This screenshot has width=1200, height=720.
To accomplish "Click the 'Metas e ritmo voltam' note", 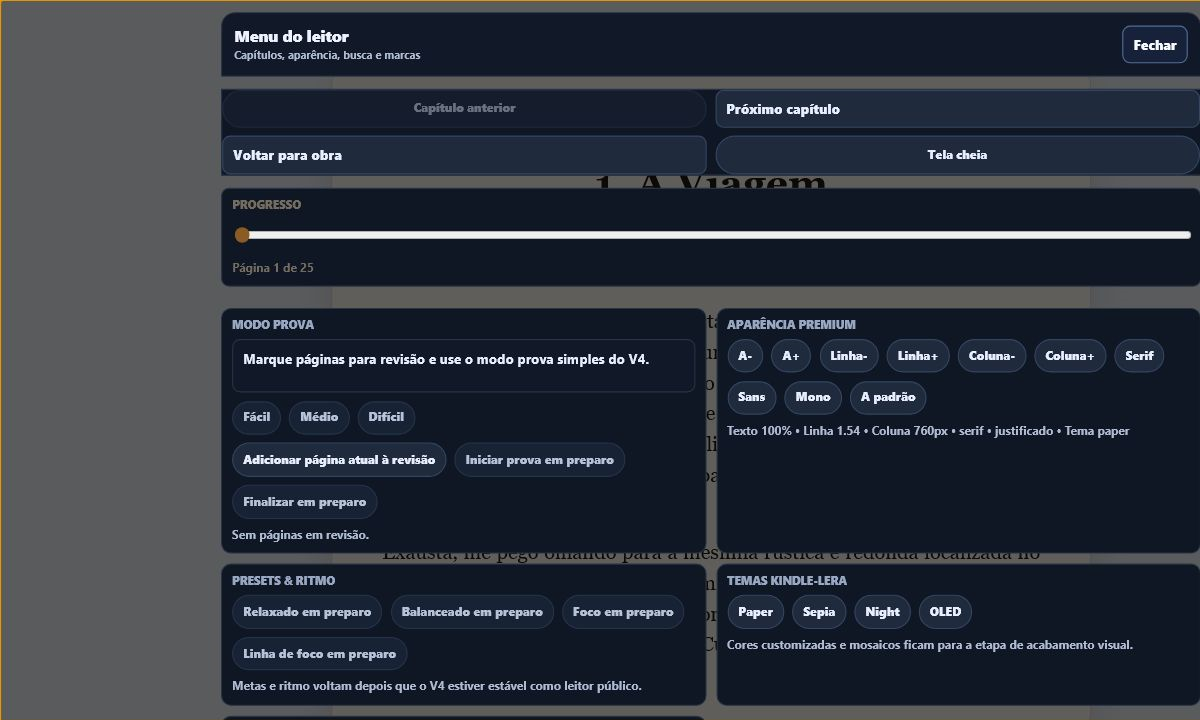I will click(437, 686).
